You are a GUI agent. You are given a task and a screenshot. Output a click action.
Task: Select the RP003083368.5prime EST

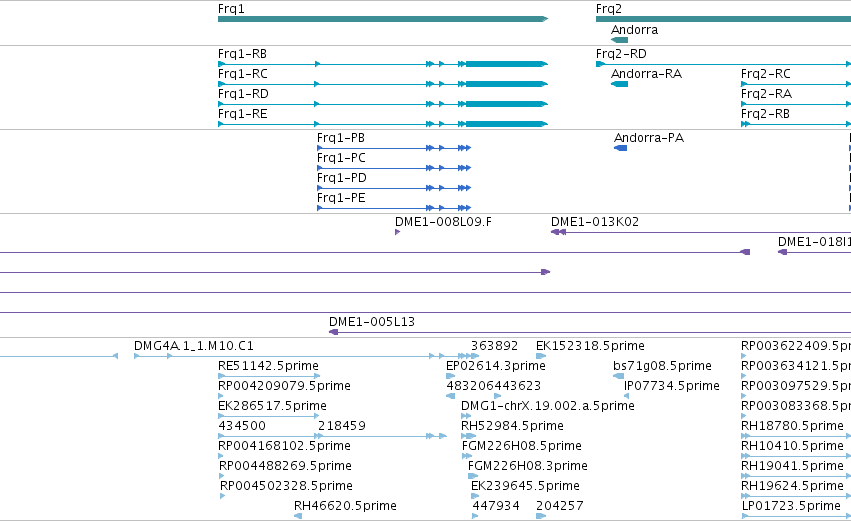click(x=743, y=416)
